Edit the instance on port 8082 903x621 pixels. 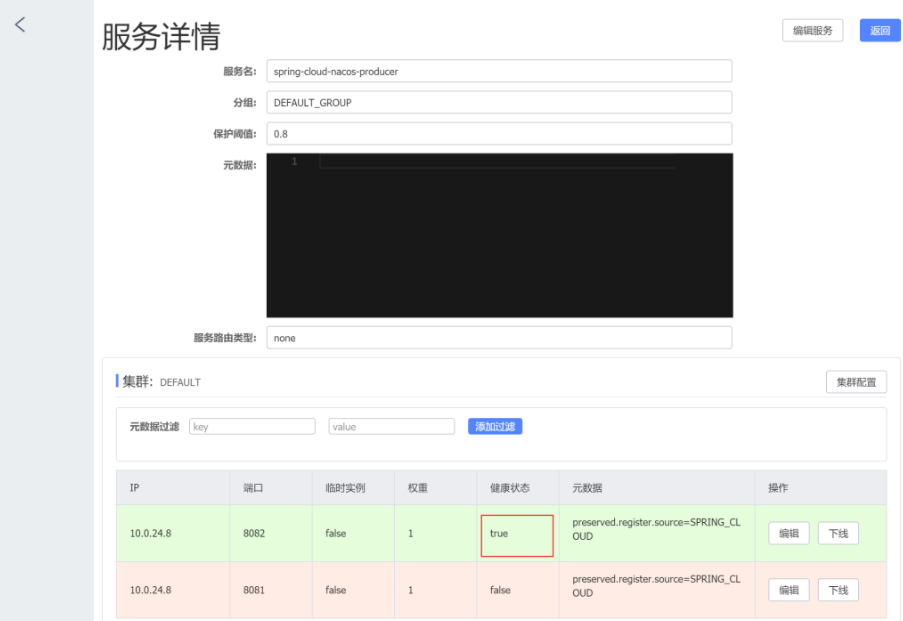tap(788, 533)
